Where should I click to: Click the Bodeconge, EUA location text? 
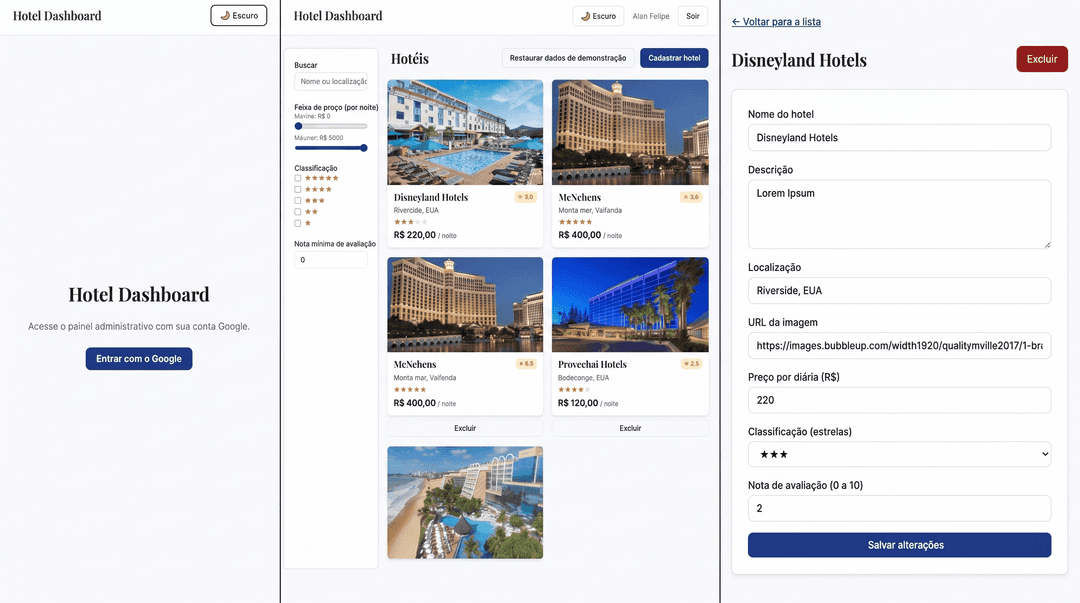[583, 378]
